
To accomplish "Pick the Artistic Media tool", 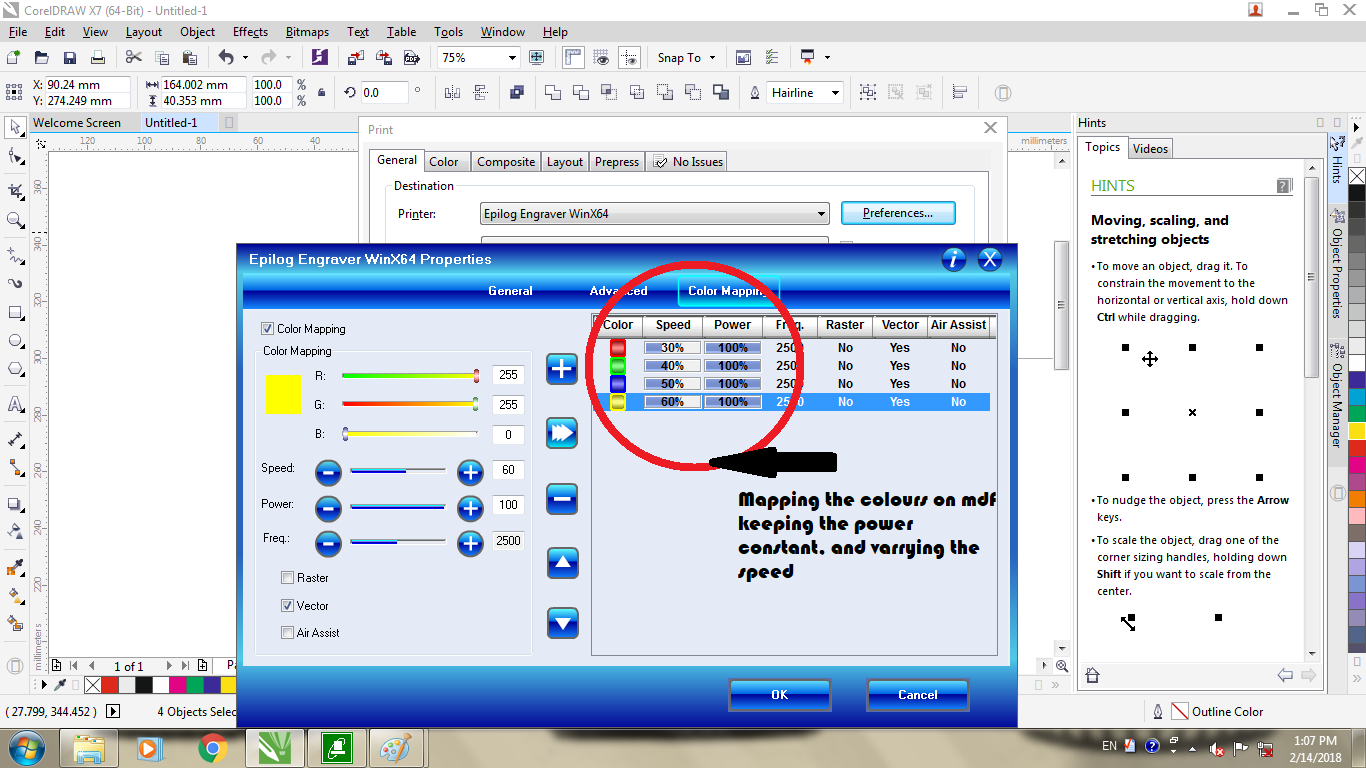I will tap(15, 283).
